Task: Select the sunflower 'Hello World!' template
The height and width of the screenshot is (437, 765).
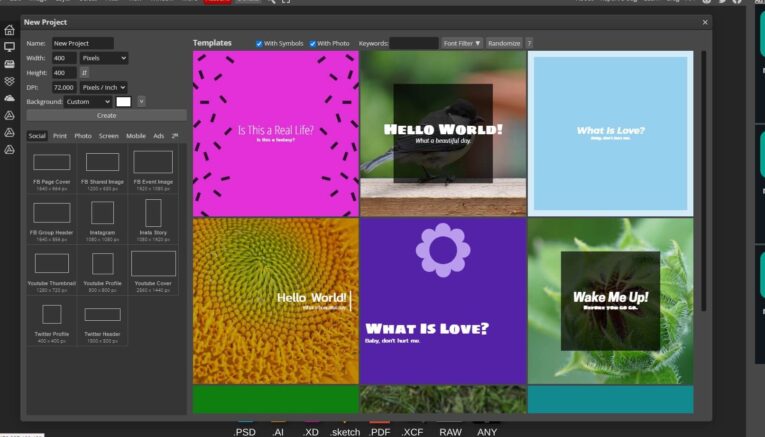Action: [x=276, y=301]
